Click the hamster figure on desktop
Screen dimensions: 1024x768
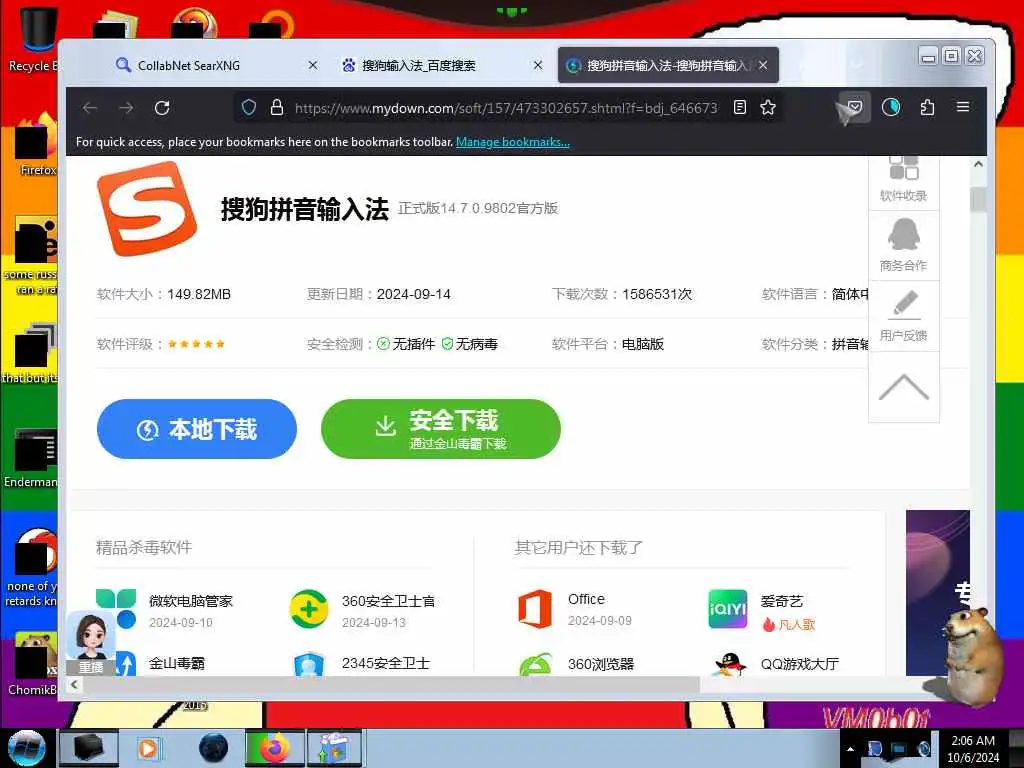972,656
